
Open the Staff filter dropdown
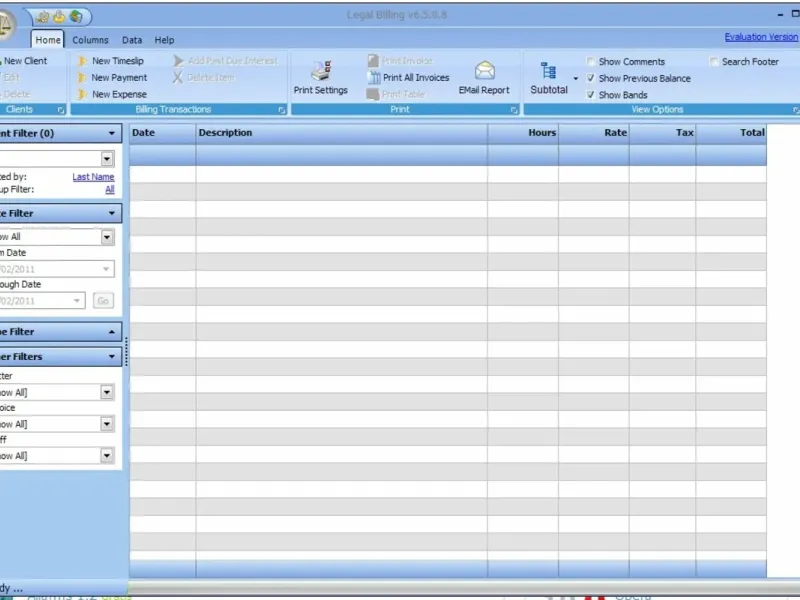[x=107, y=456]
